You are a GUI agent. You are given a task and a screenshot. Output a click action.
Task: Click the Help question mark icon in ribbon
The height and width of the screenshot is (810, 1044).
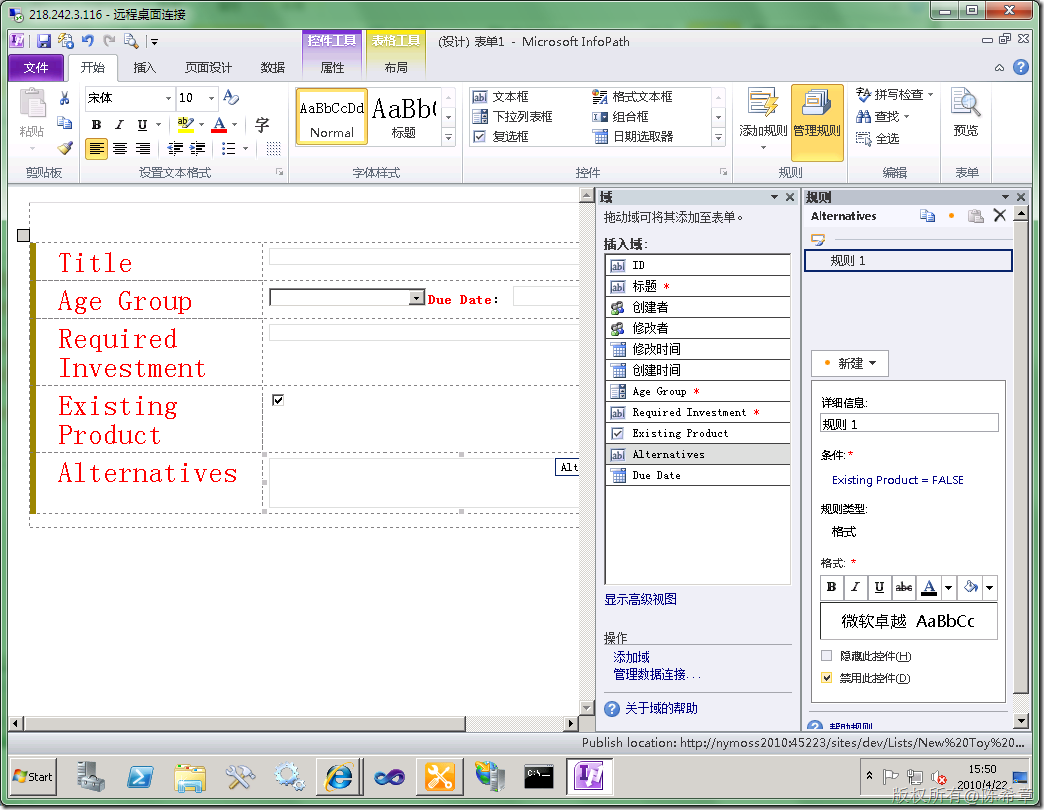1021,67
